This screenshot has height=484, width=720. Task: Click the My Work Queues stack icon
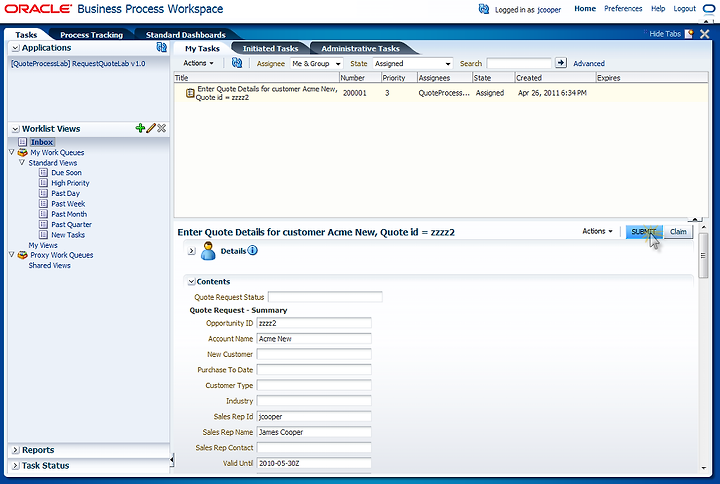(x=22, y=152)
